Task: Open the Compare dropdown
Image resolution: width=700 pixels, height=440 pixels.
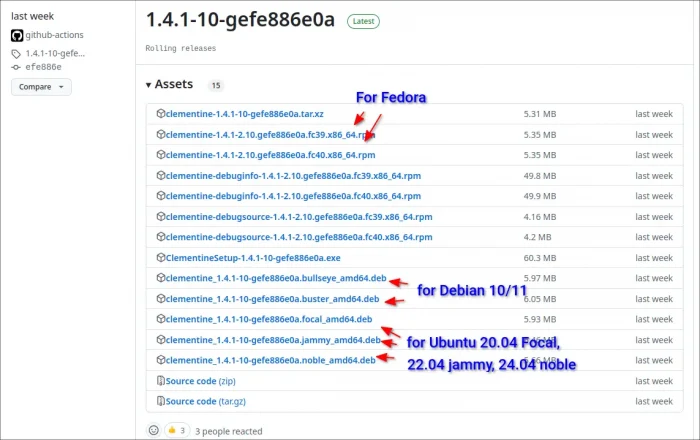Action: tap(41, 87)
